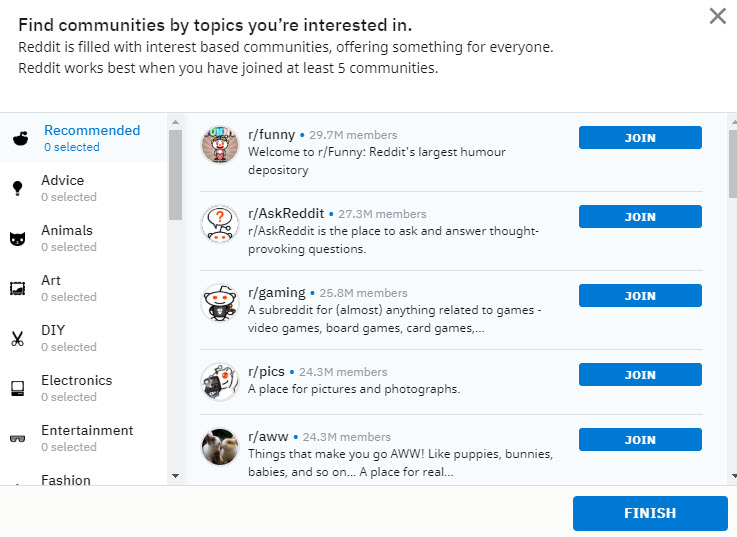The image size is (737, 537).
Task: Join the r/AskReddit community
Action: [640, 217]
